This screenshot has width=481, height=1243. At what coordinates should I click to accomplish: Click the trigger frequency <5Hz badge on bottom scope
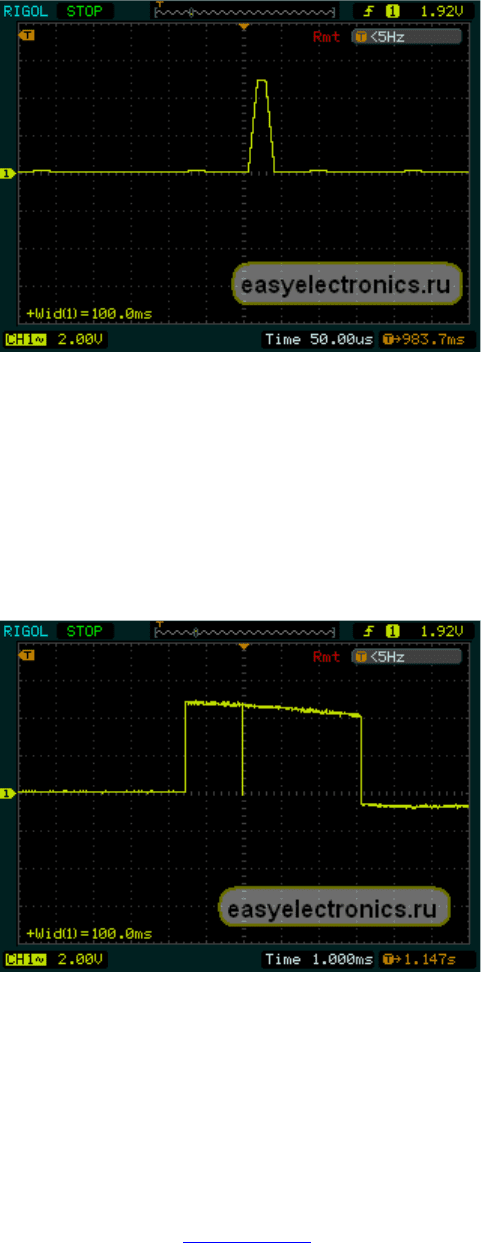(408, 657)
